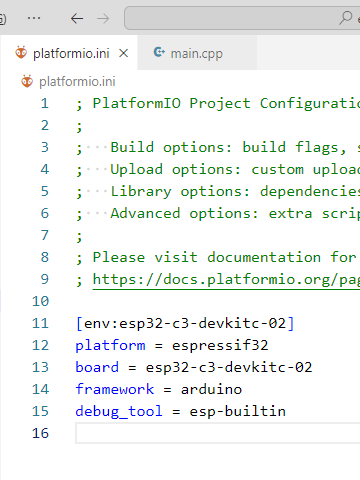This screenshot has width=360, height=480.
Task: Click the framework key on line 14
Action: (x=115, y=389)
